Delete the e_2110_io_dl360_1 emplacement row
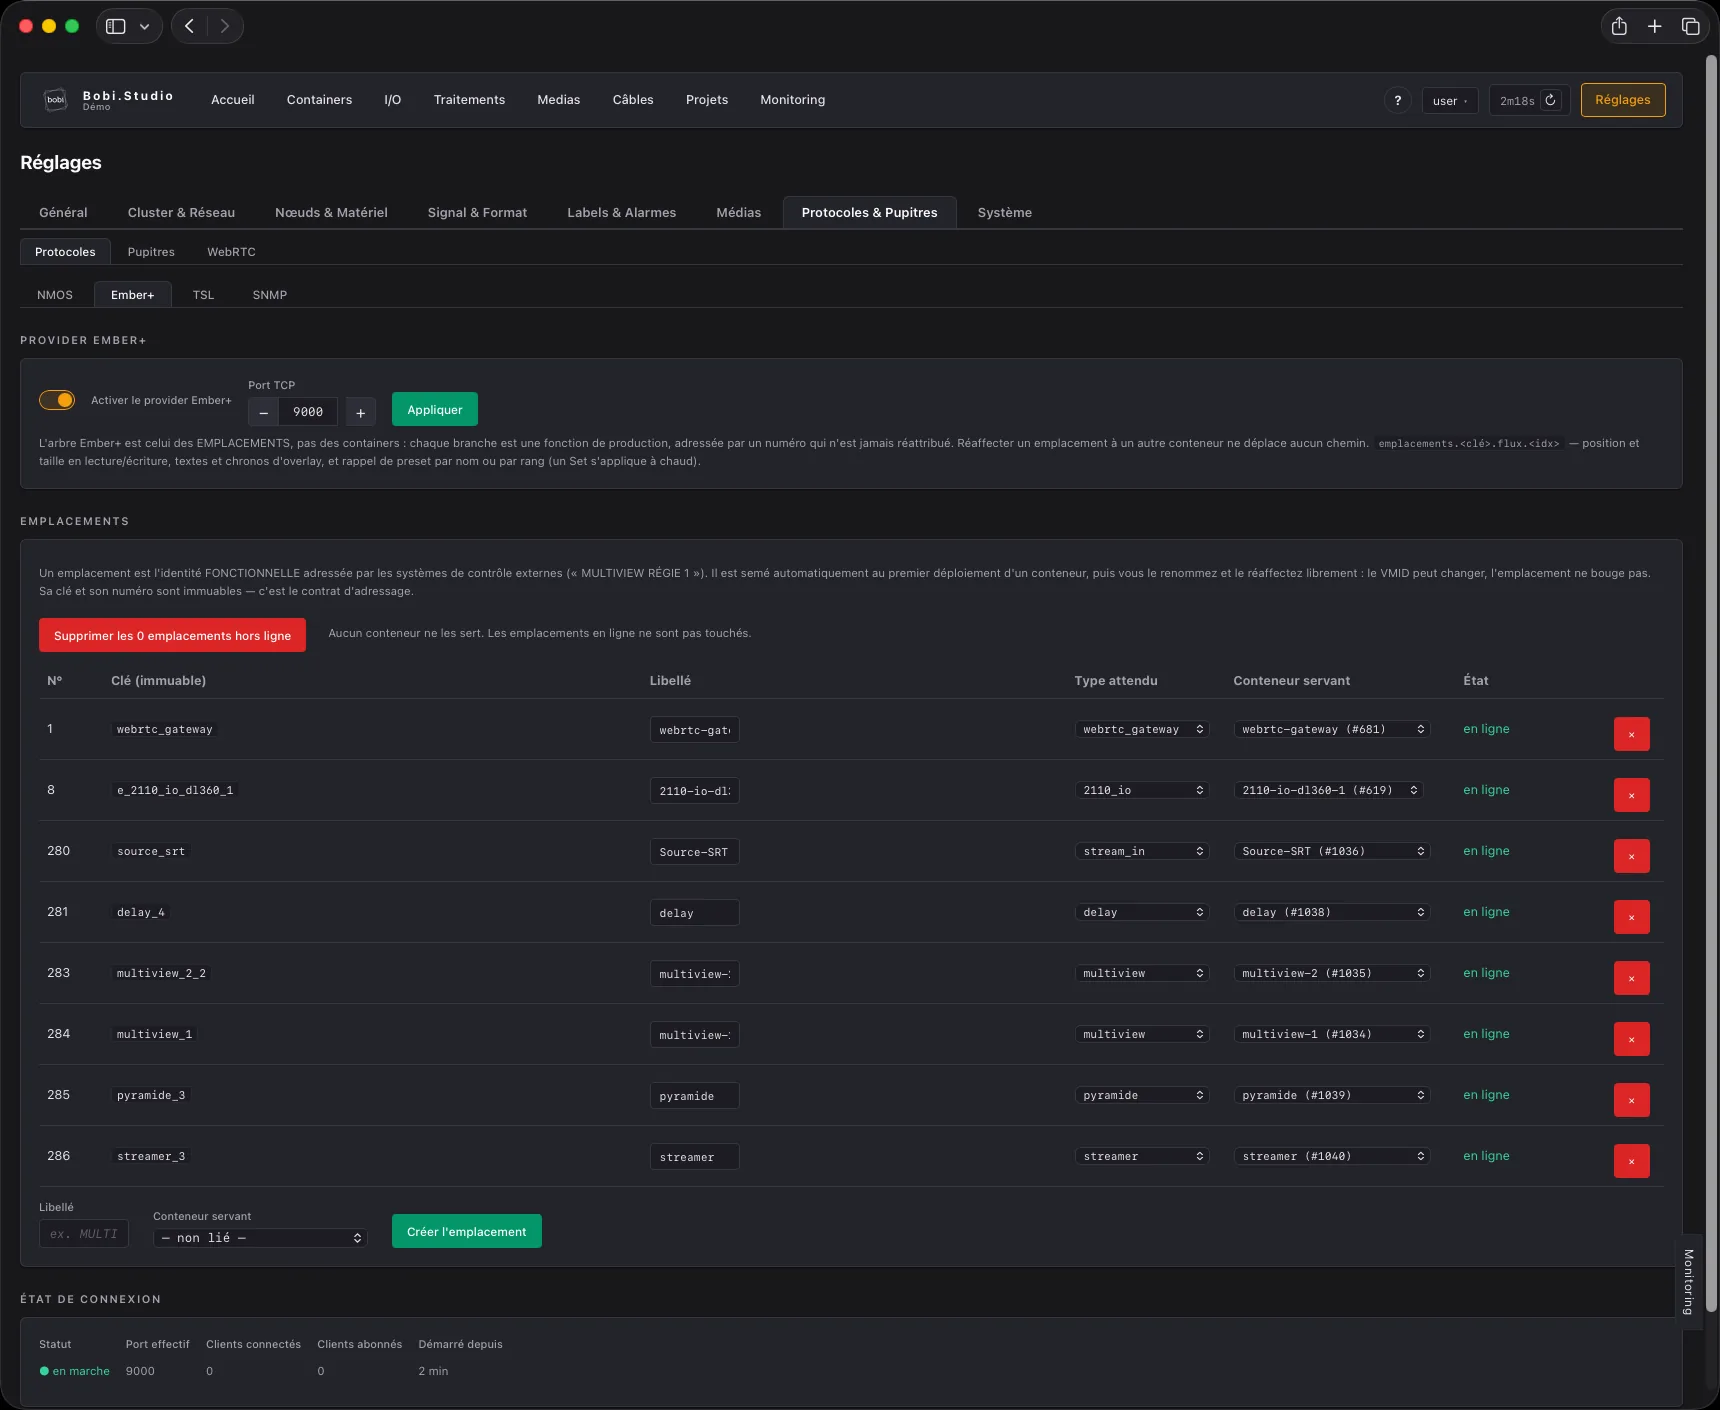This screenshot has width=1720, height=1410. (1631, 795)
